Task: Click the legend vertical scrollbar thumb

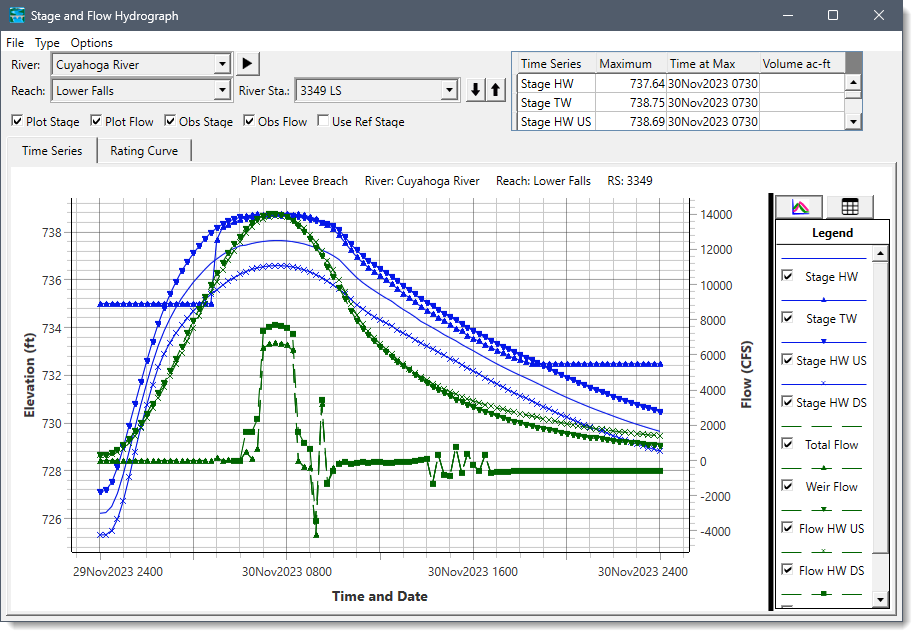Action: point(879,407)
